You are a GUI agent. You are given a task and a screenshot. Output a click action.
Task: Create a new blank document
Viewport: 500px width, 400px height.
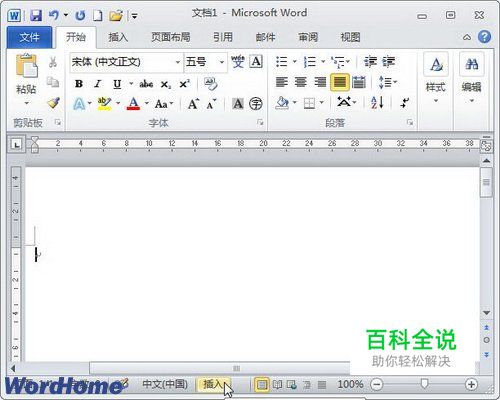pos(97,15)
